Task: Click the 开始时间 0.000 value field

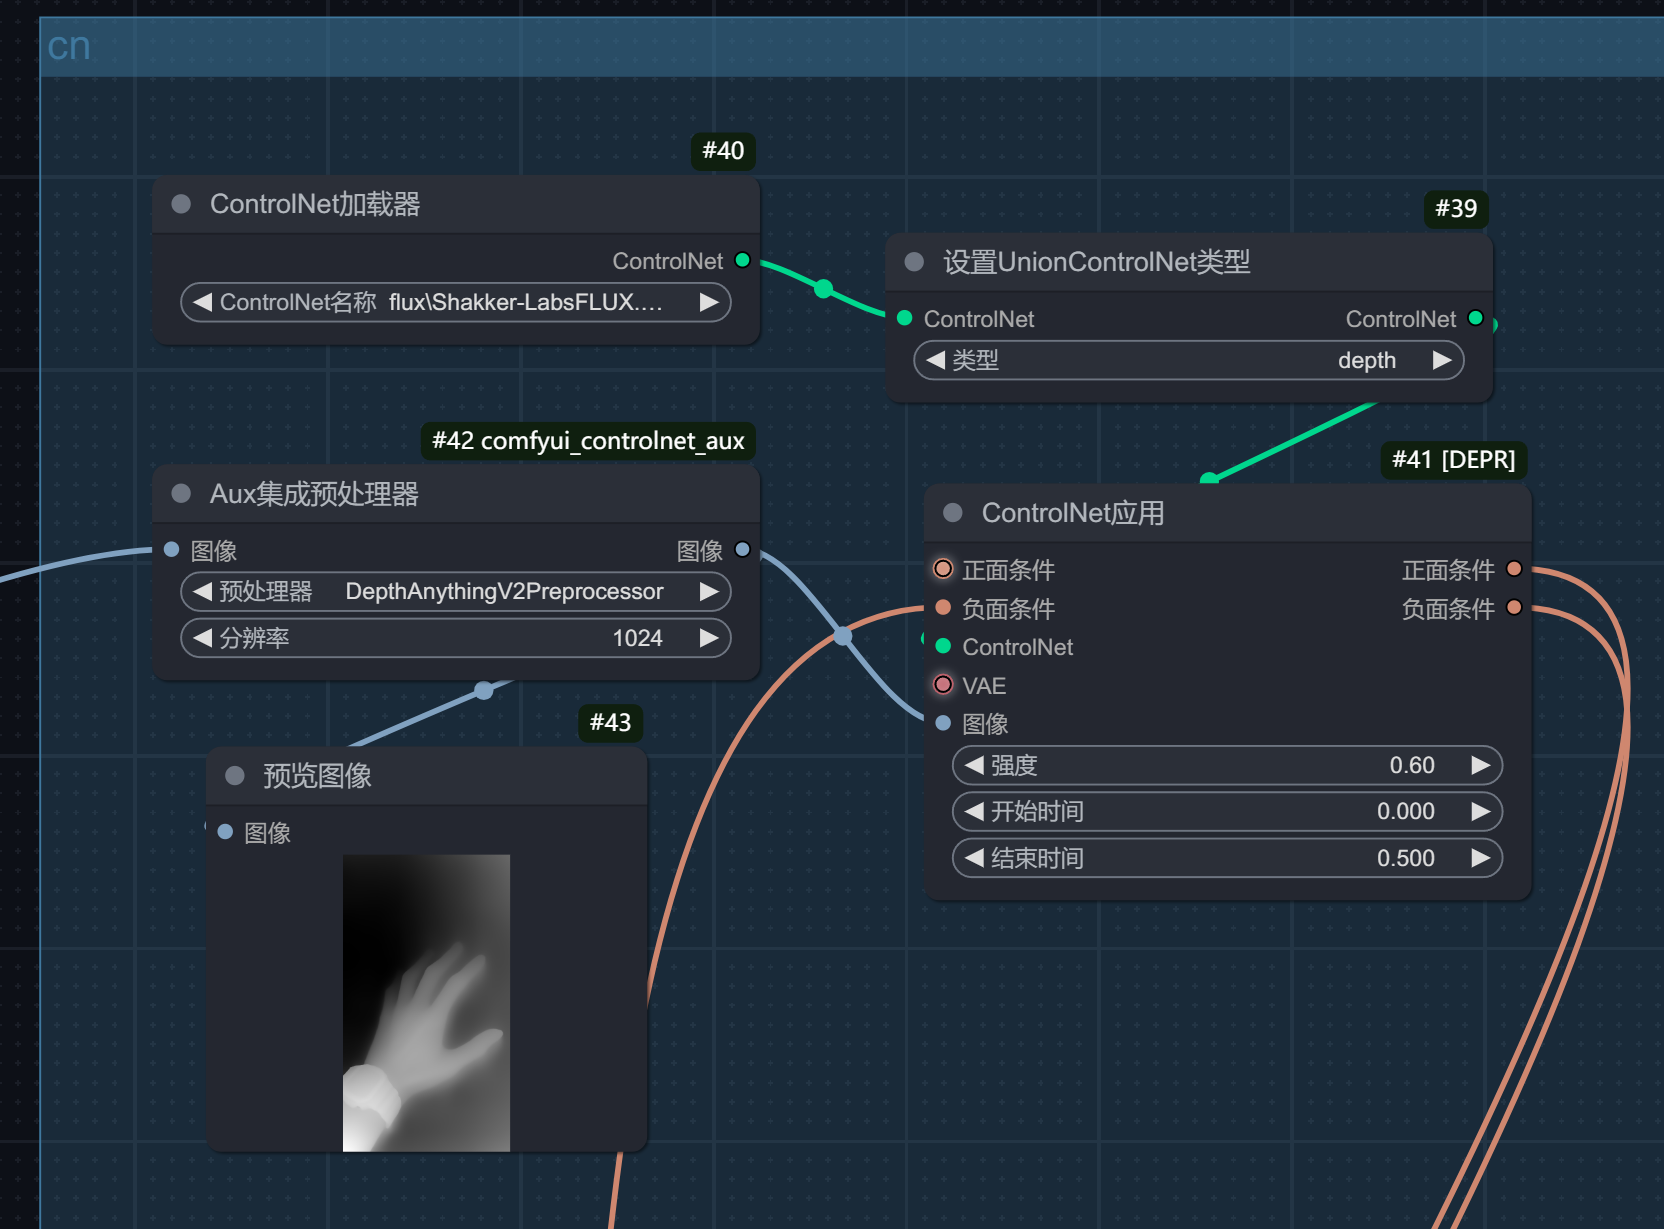Action: click(x=1228, y=811)
